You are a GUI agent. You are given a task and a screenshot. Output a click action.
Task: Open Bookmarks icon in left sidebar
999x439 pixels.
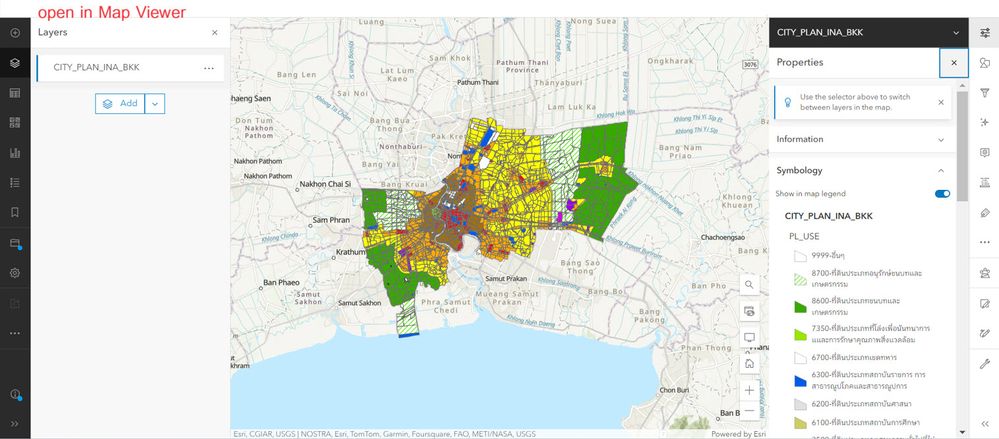[x=15, y=212]
